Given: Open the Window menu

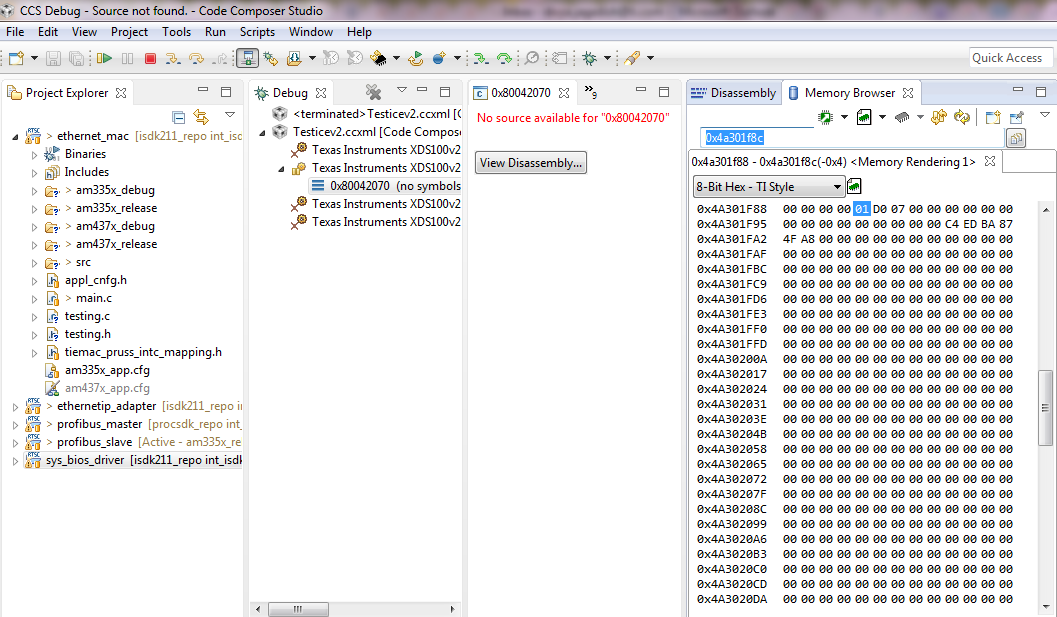Looking at the screenshot, I should pos(311,32).
